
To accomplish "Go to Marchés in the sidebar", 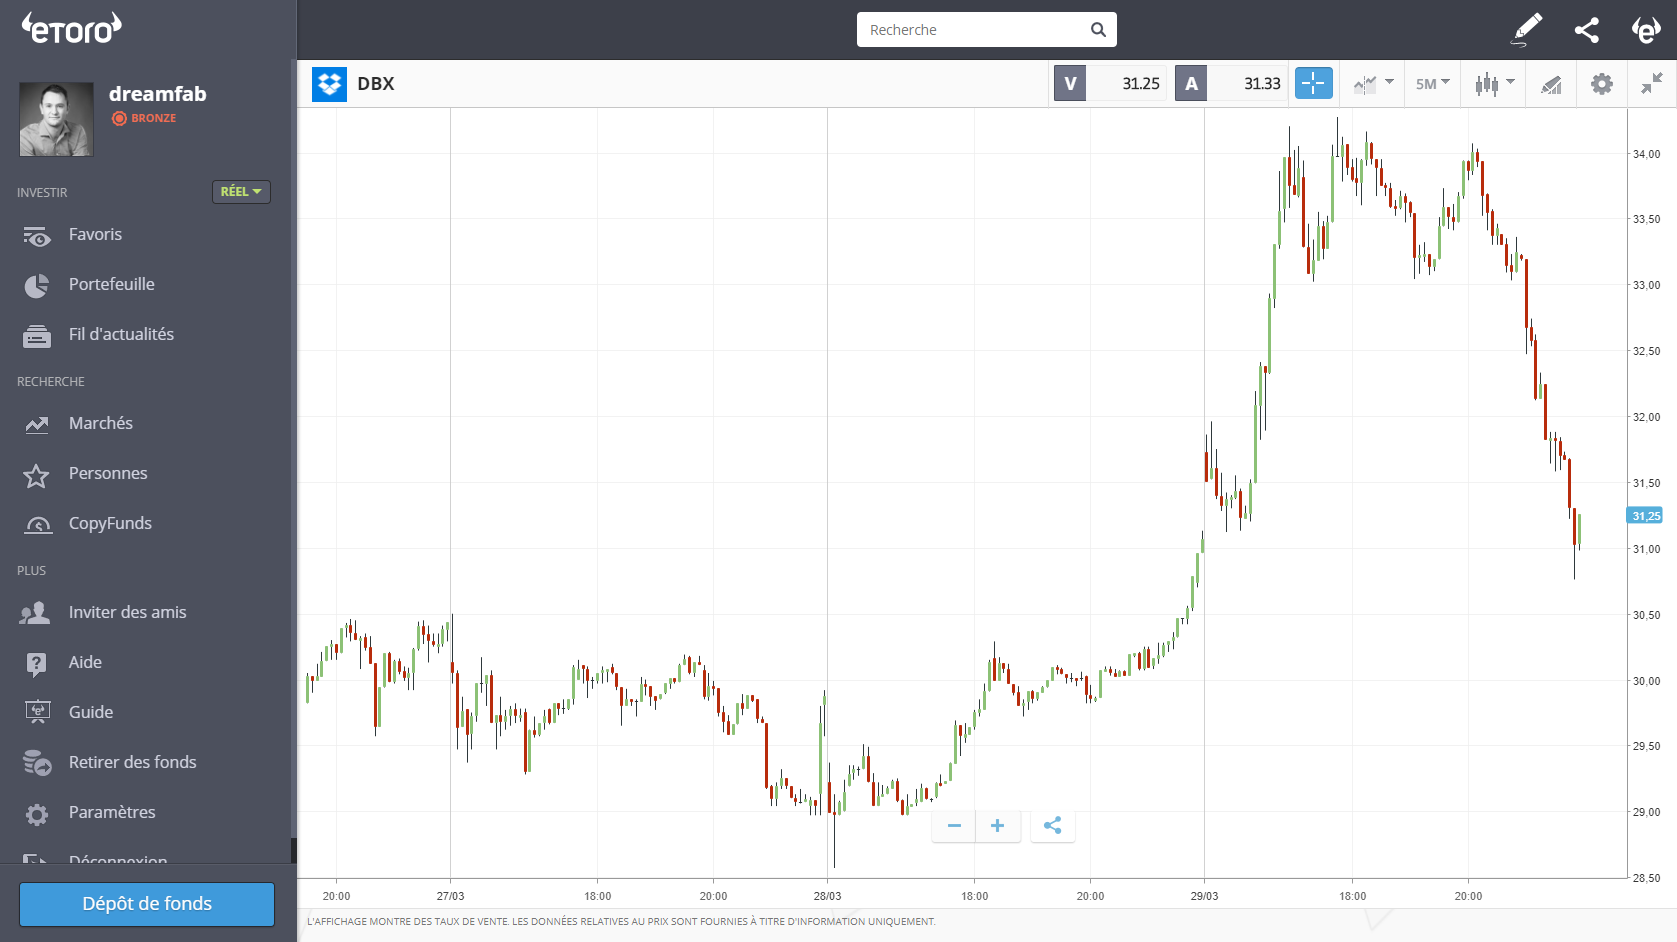I will [x=100, y=423].
